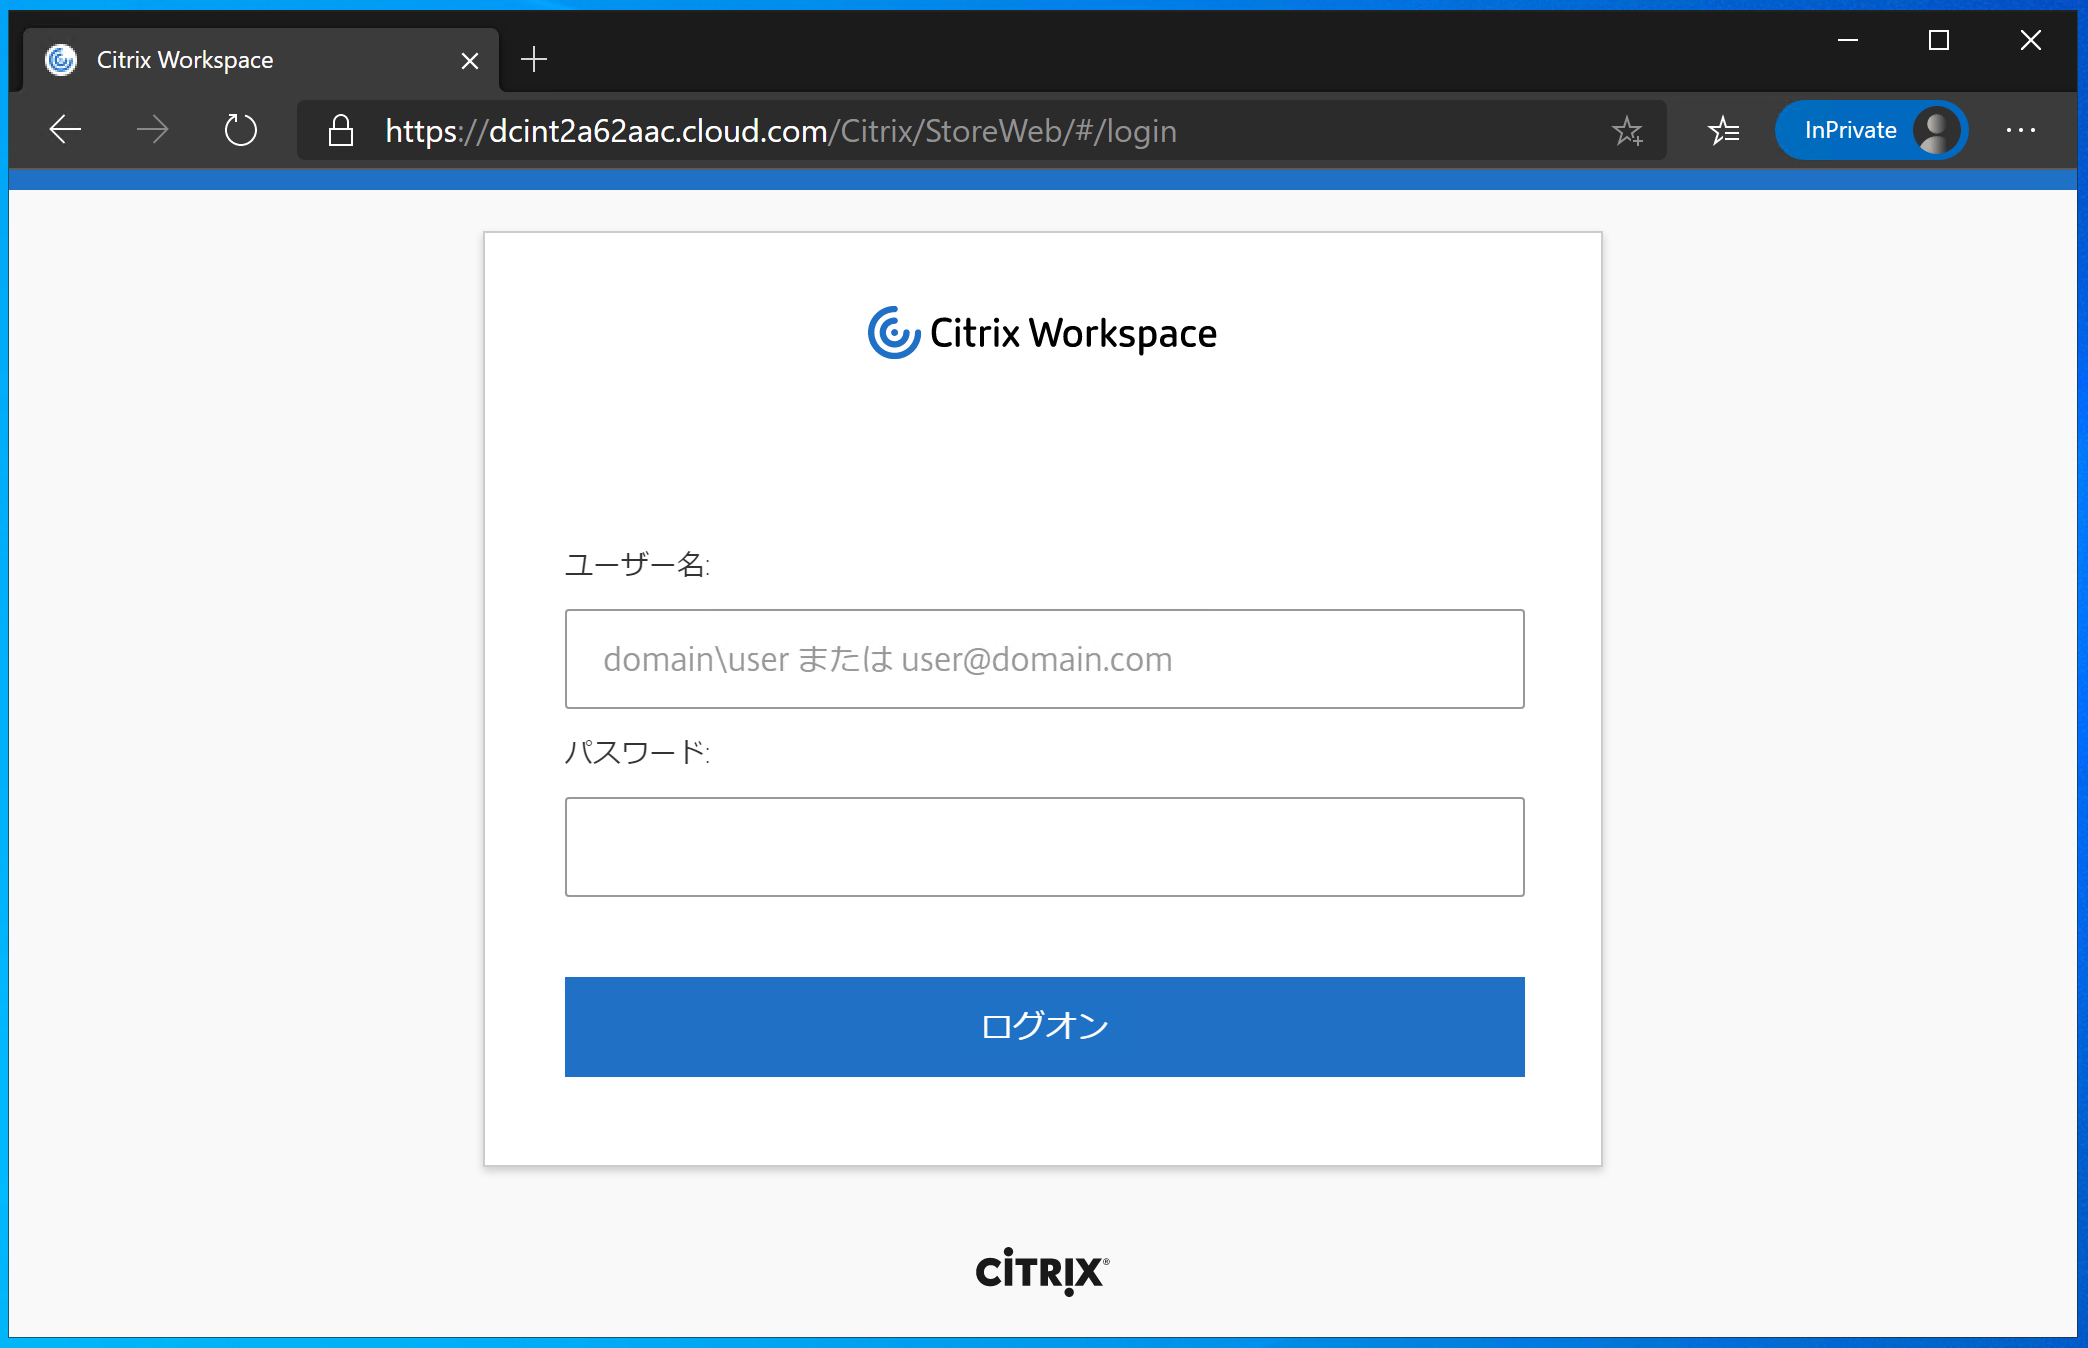Open the InPrivate profile button
The width and height of the screenshot is (2088, 1348).
coord(1871,130)
